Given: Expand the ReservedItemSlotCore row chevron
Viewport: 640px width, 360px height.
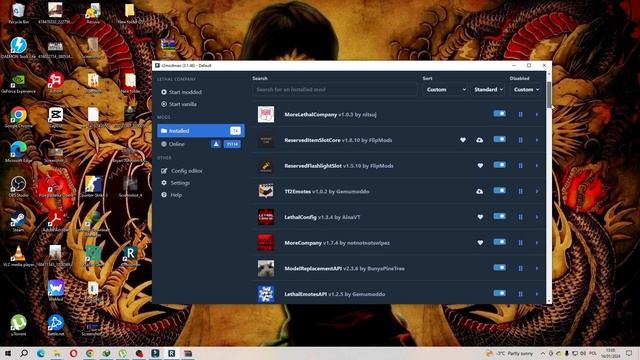Looking at the screenshot, I should click(537, 140).
